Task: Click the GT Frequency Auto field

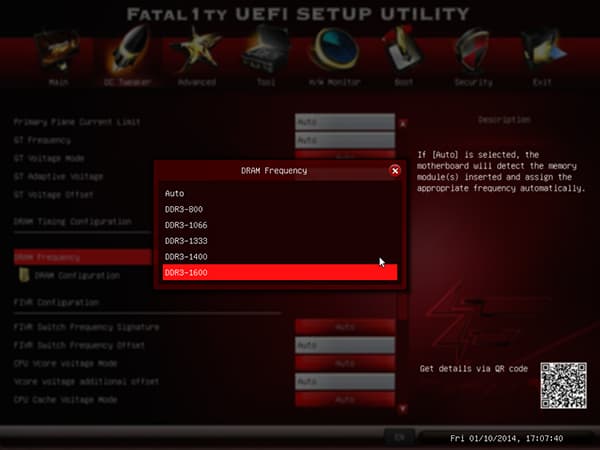Action: tap(345, 140)
